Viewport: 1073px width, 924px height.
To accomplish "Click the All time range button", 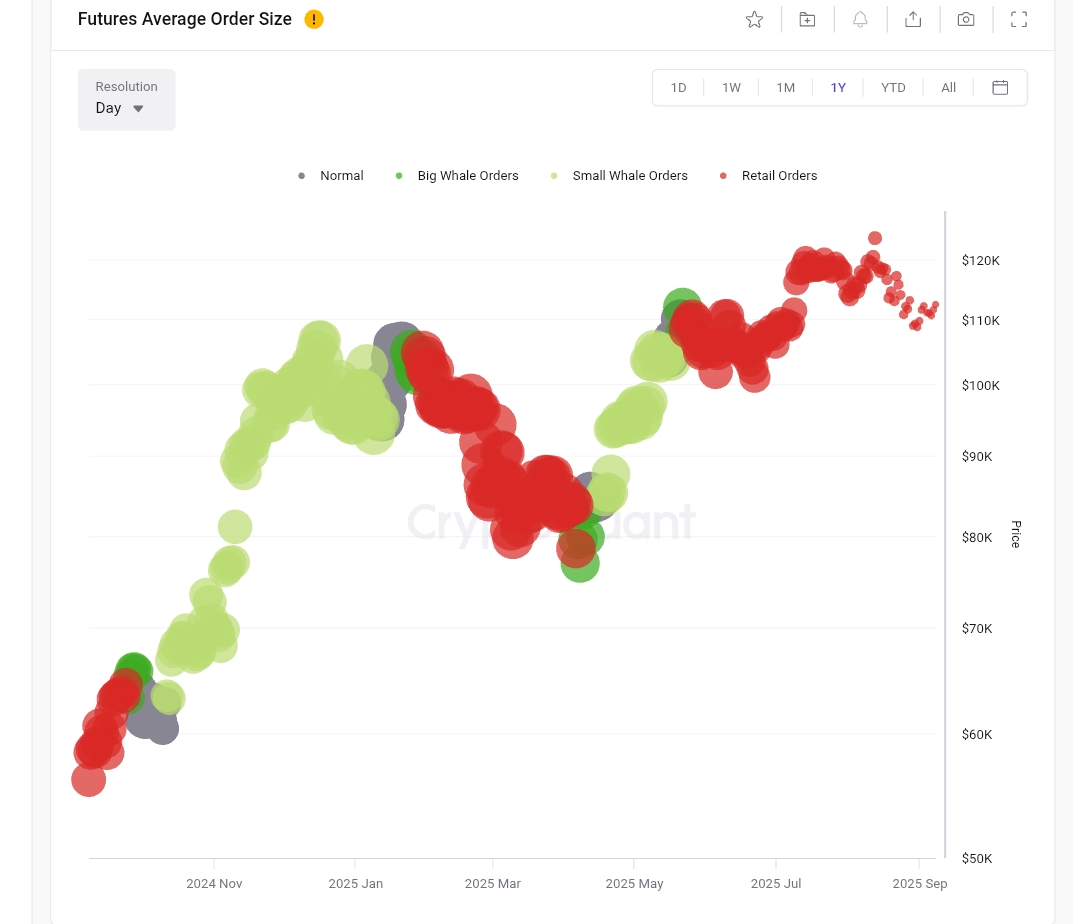I will pyautogui.click(x=948, y=87).
